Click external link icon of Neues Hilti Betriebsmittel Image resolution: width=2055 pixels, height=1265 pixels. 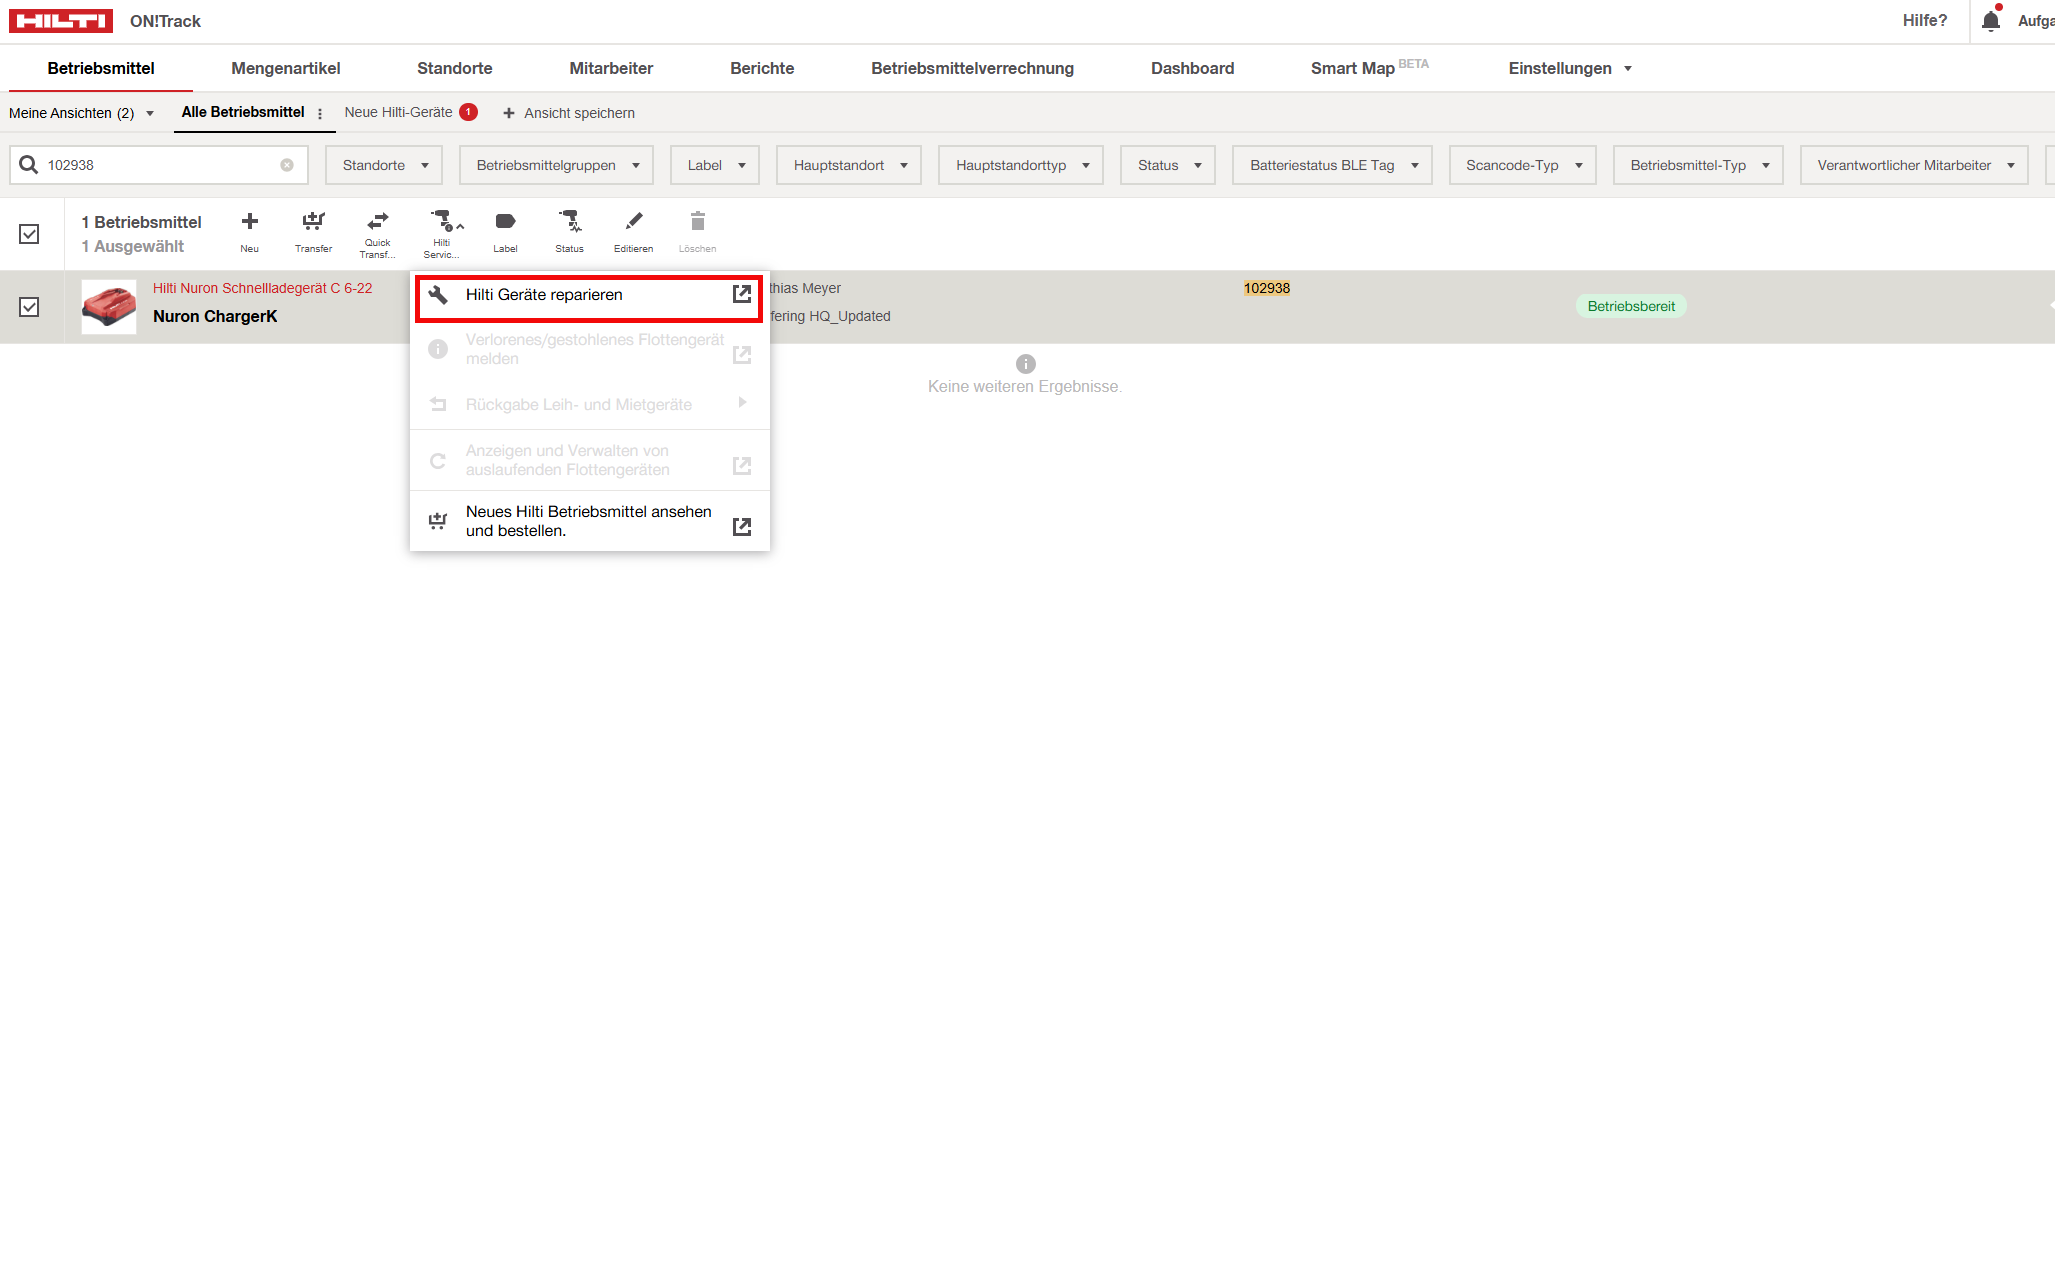(x=742, y=527)
